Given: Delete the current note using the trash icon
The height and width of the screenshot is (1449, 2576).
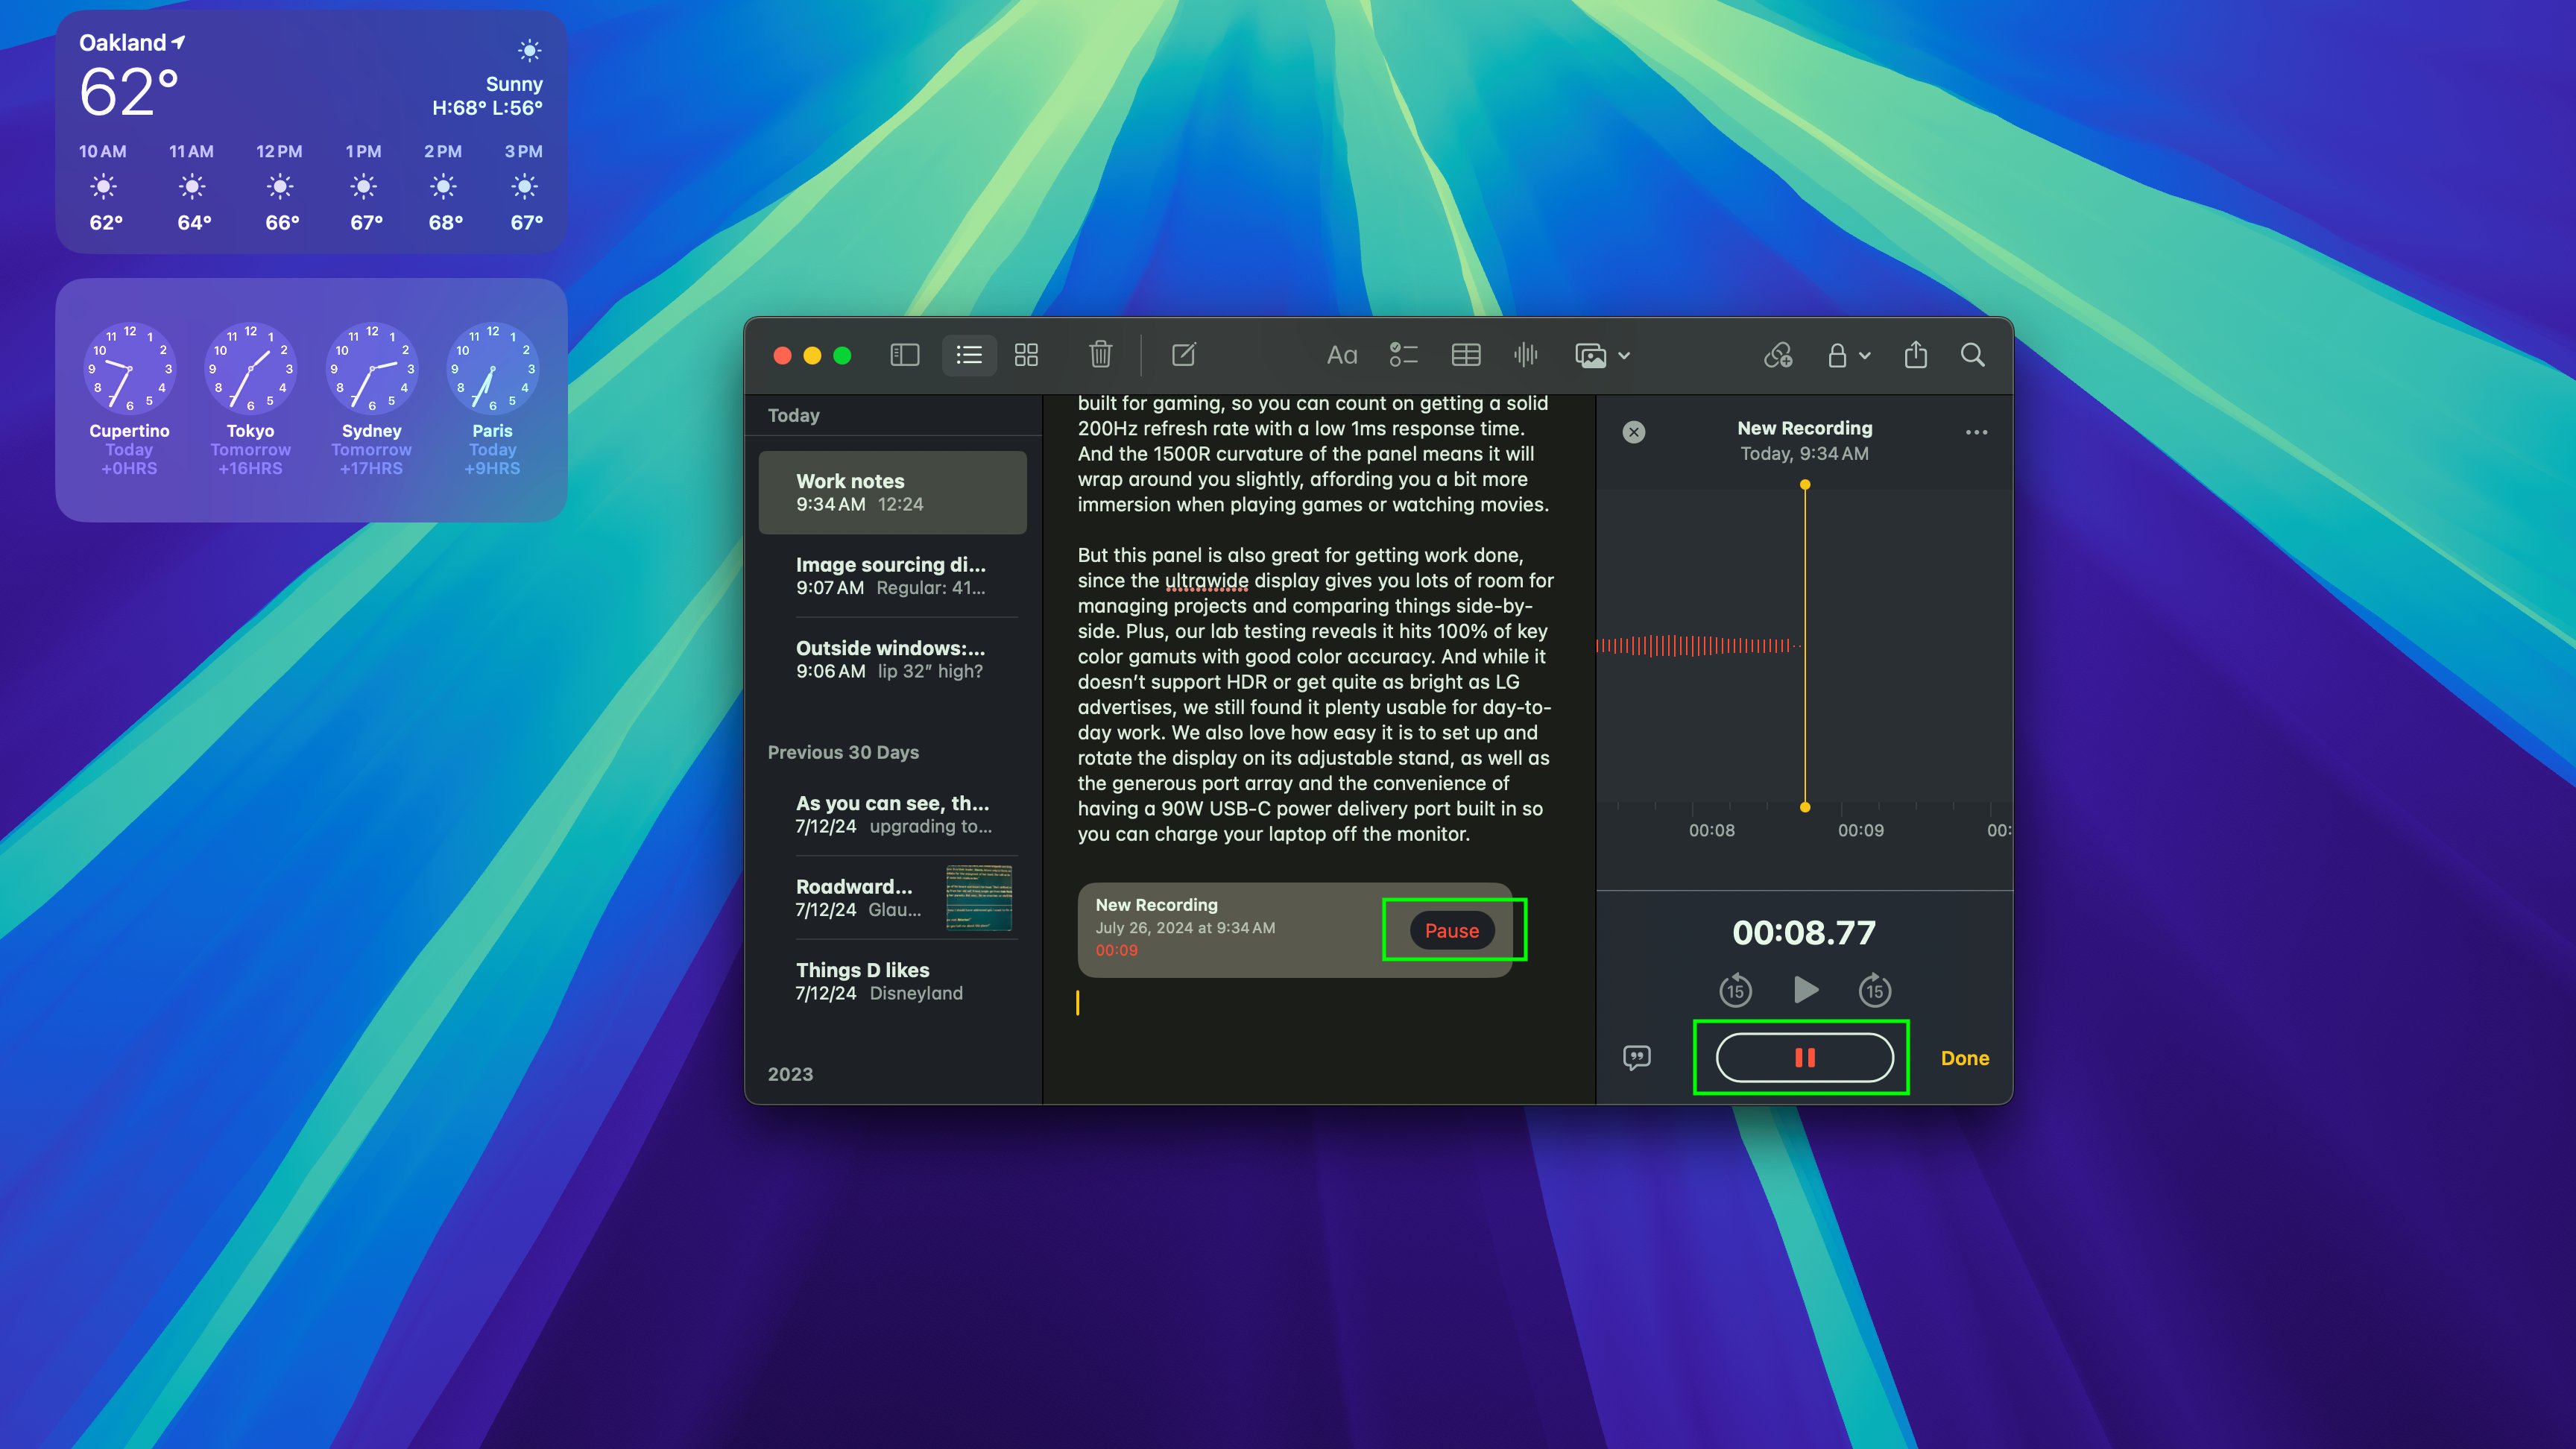Looking at the screenshot, I should (1100, 355).
